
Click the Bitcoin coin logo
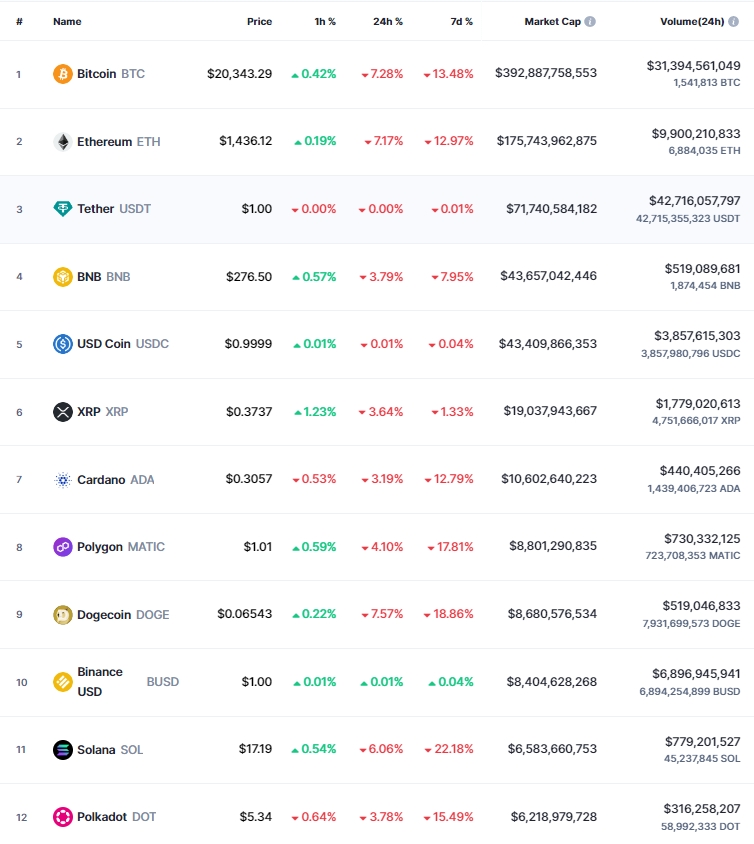coord(62,74)
